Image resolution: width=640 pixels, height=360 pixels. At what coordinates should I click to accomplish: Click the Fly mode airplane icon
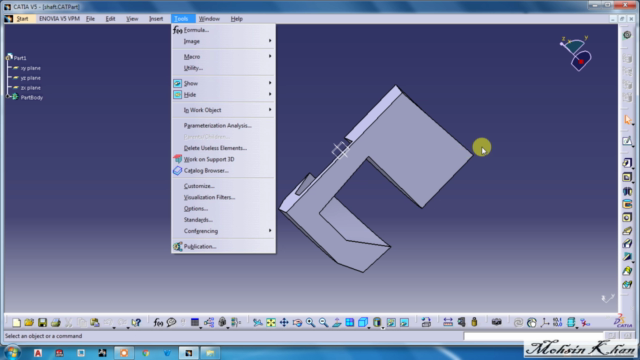click(x=258, y=322)
